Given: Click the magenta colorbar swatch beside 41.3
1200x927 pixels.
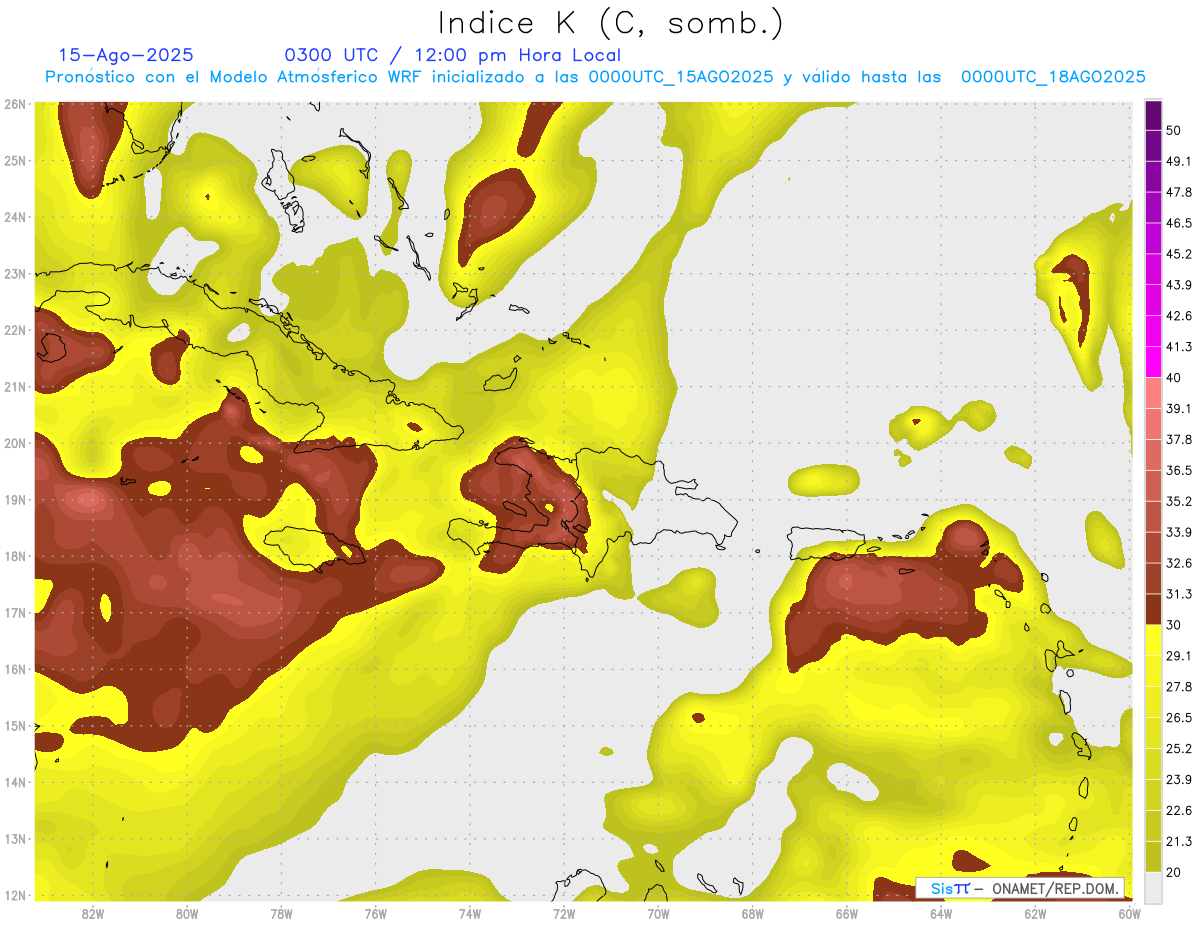Looking at the screenshot, I should [1153, 362].
